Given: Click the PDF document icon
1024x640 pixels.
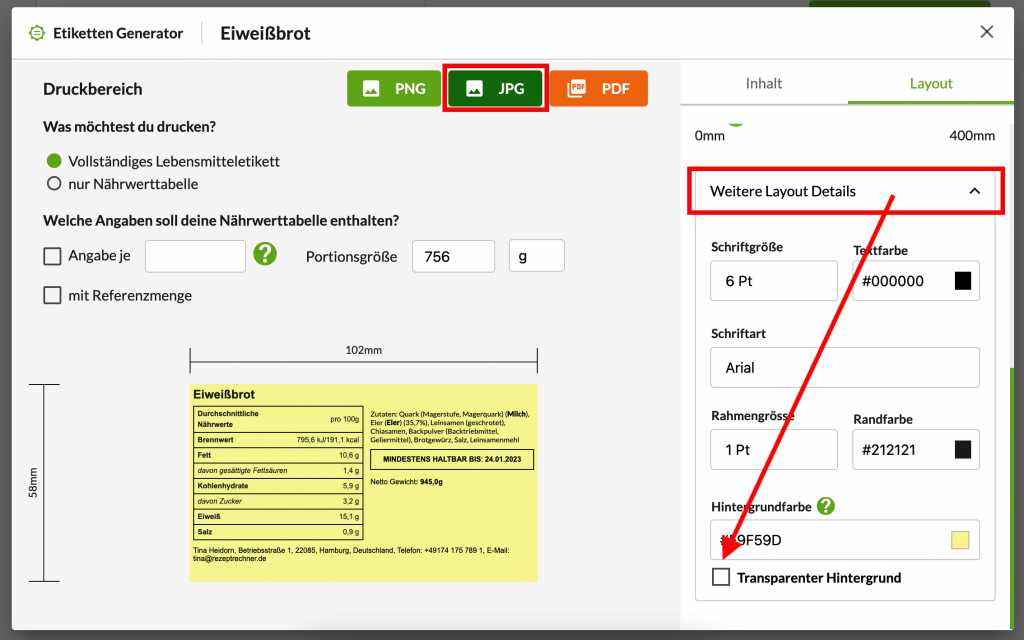Looking at the screenshot, I should tap(577, 88).
